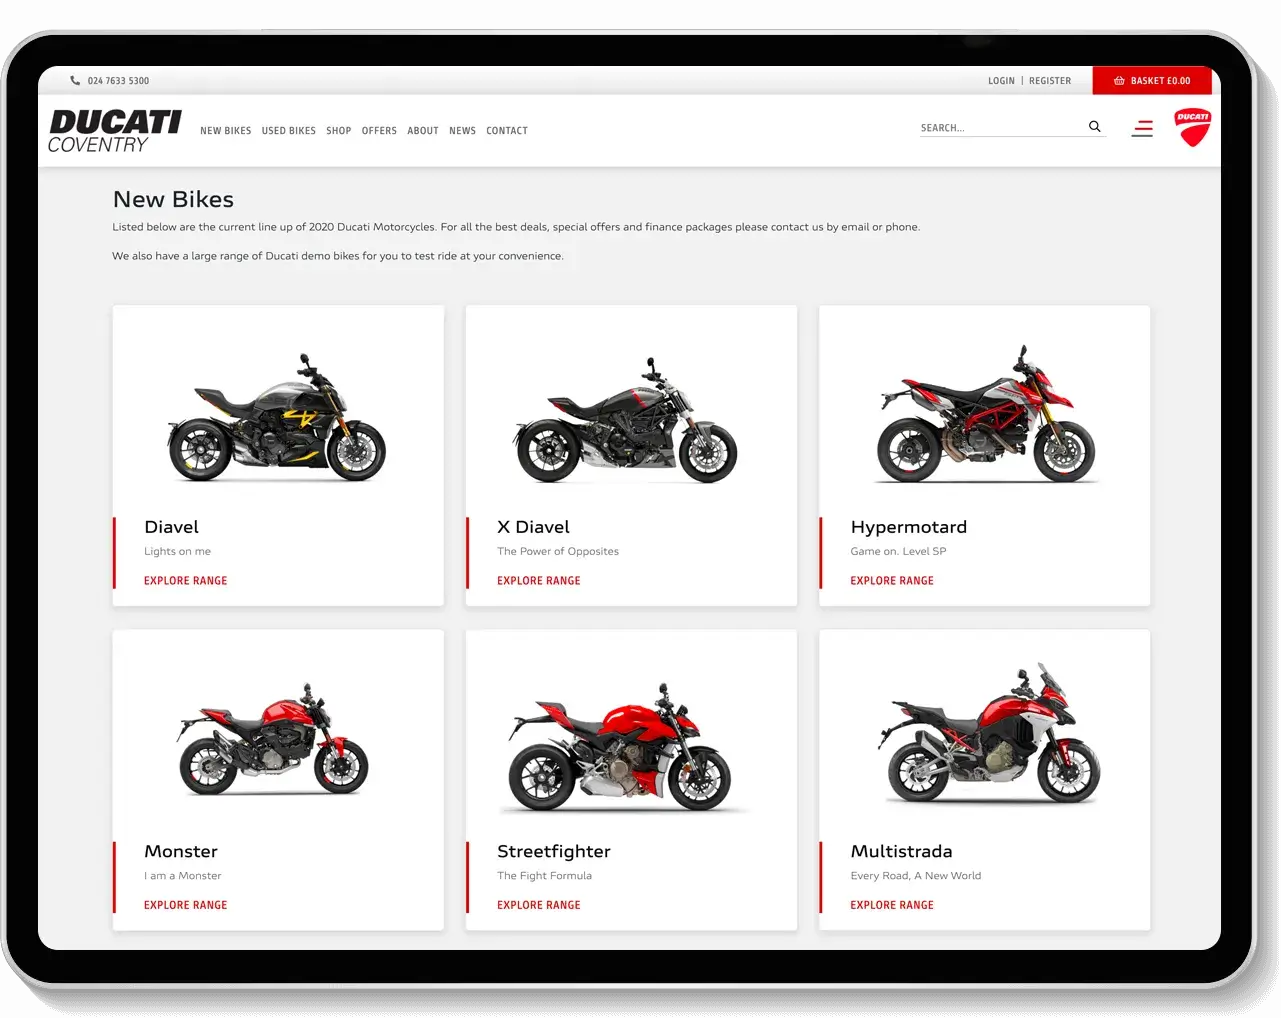Viewport: 1281px width, 1018px height.
Task: Open the OFFERS page
Action: coord(379,130)
